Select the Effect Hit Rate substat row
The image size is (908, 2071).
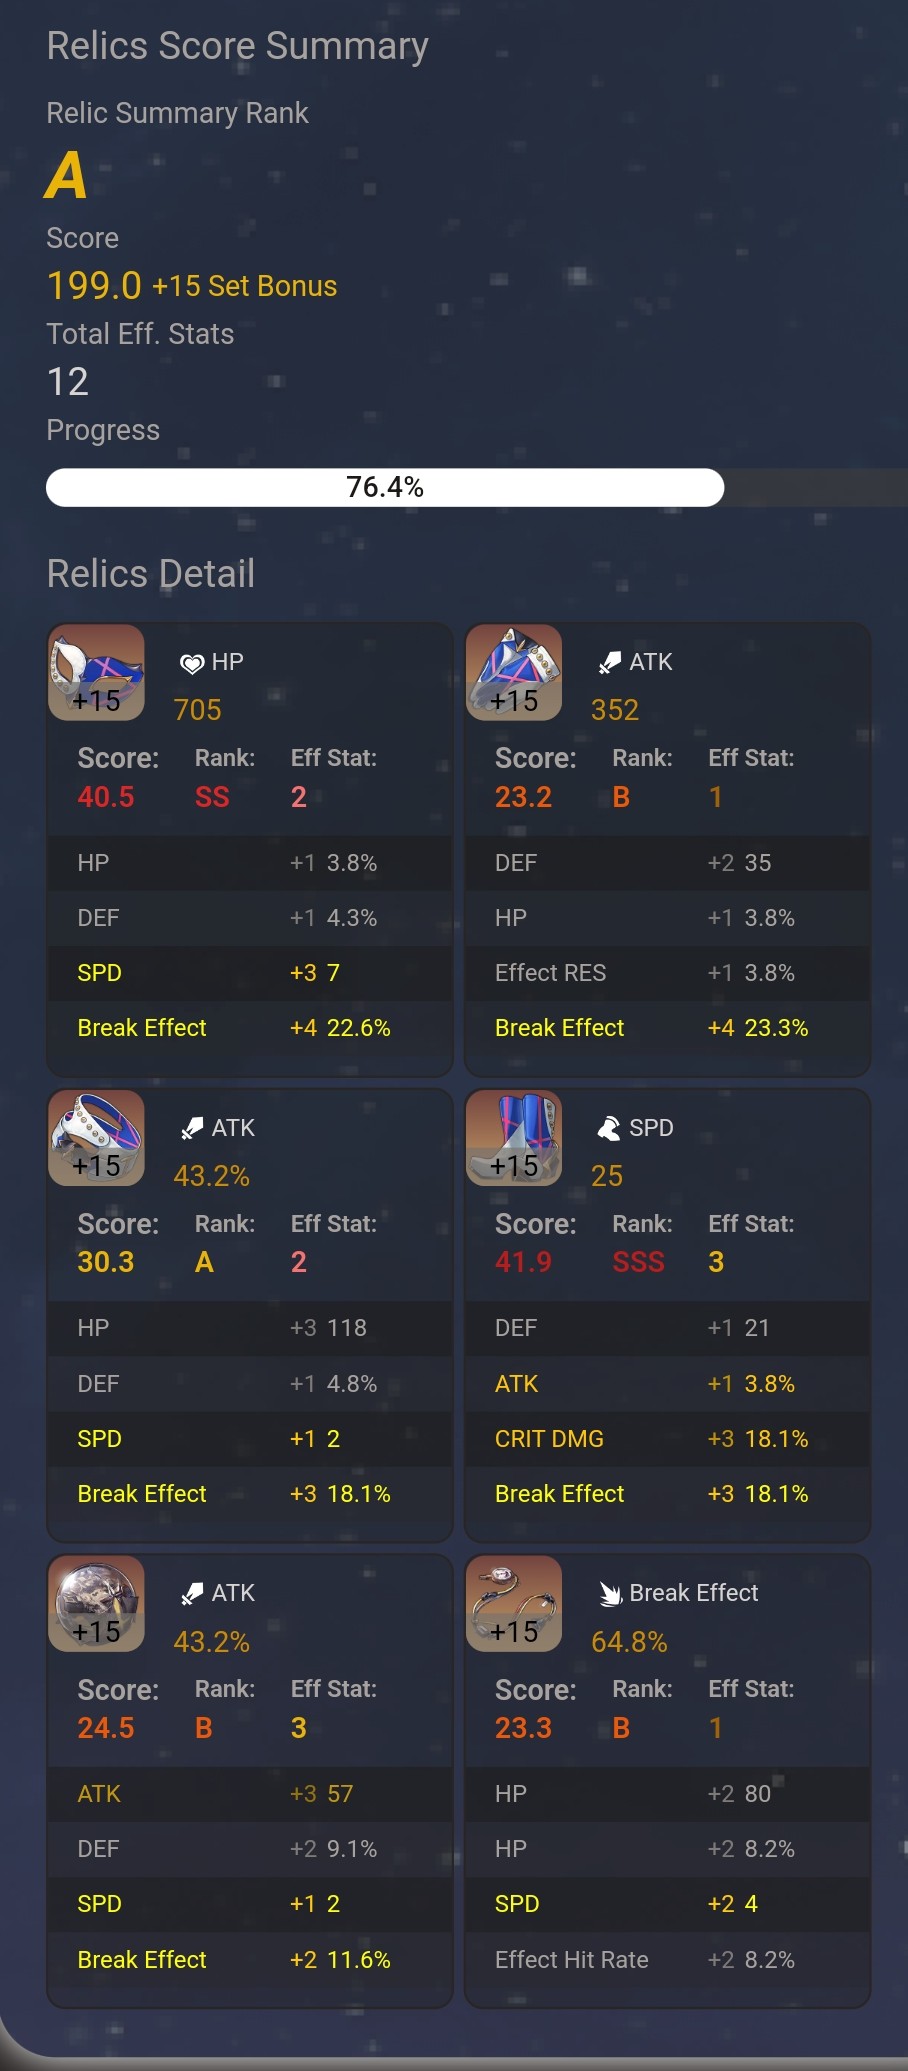(x=667, y=1960)
